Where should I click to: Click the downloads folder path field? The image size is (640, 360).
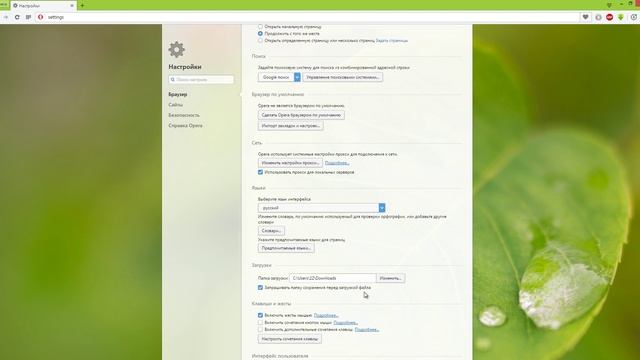coord(333,278)
